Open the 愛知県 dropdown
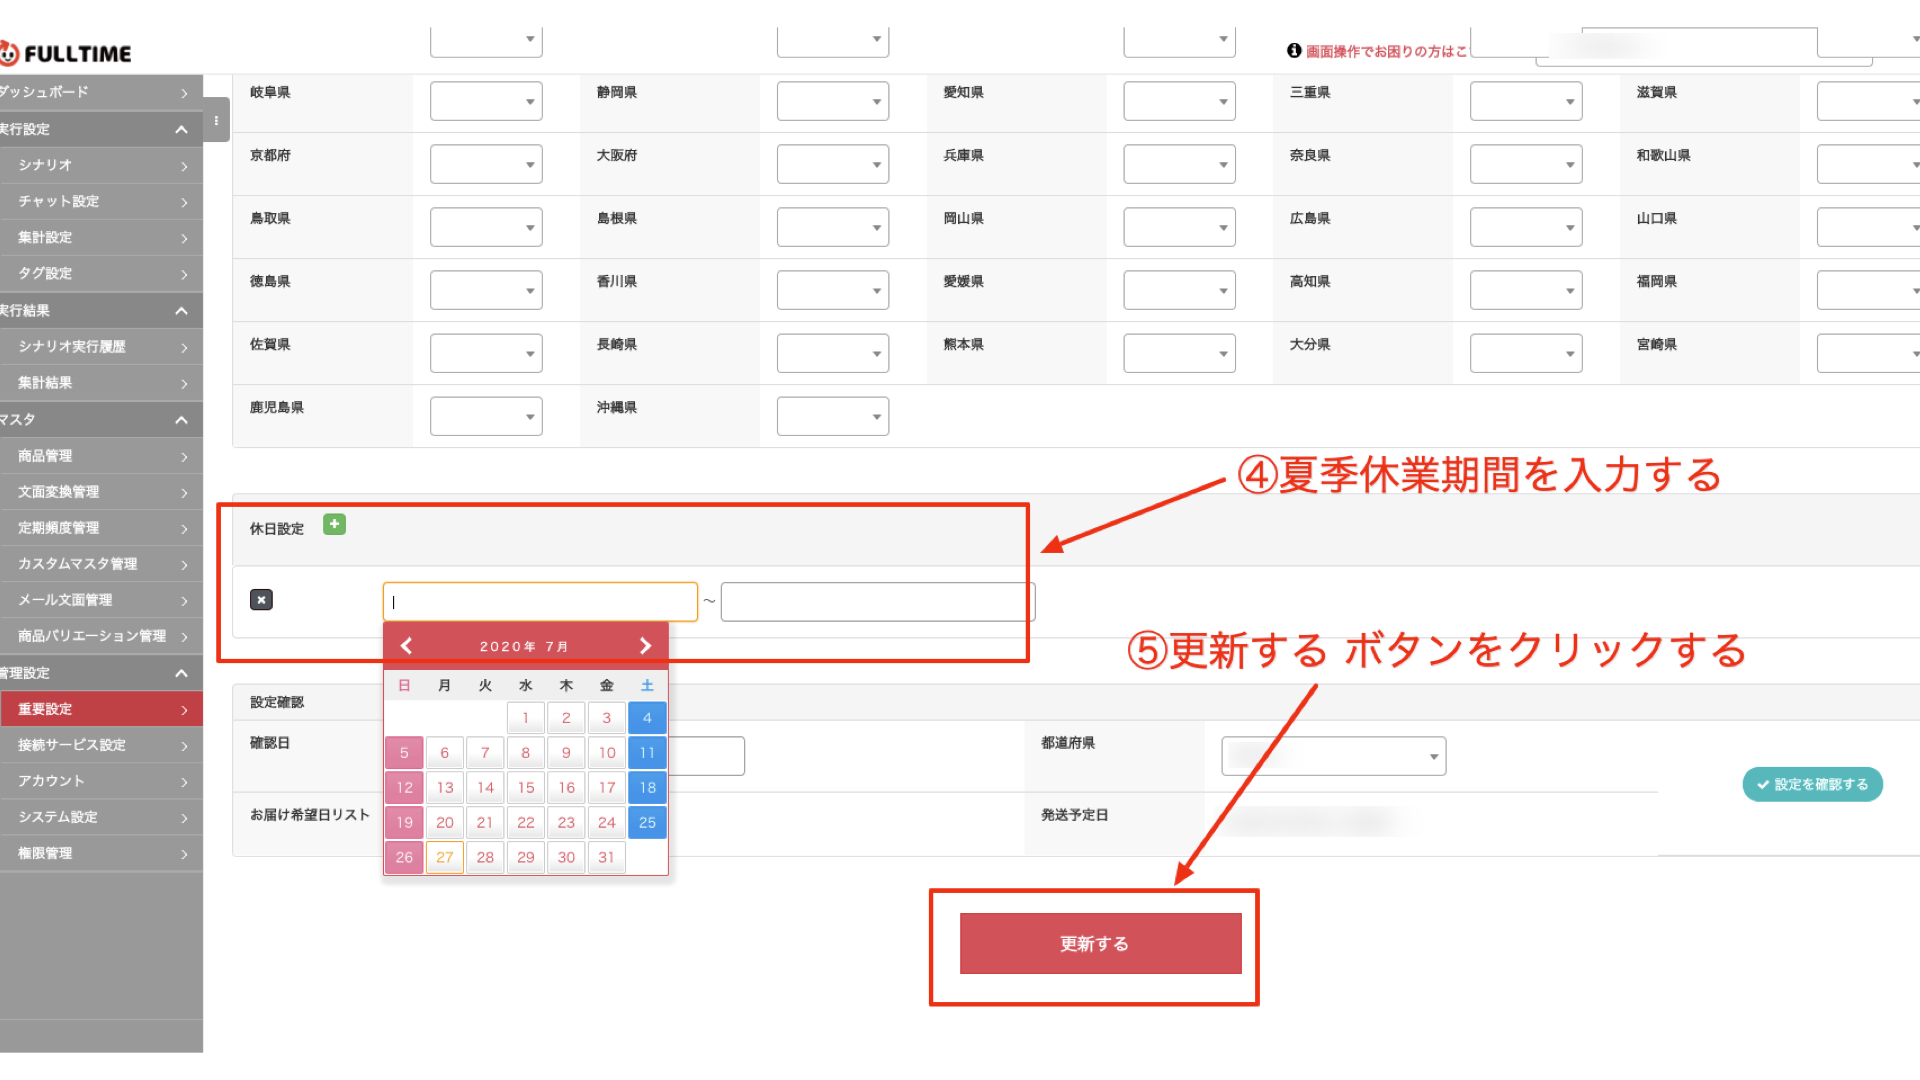 (1179, 101)
